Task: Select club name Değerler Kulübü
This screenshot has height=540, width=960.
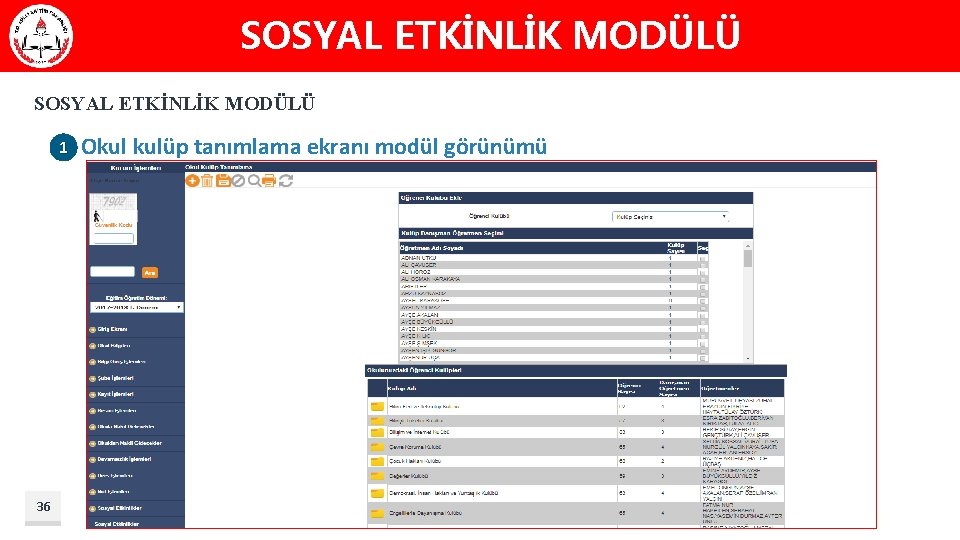Action: (409, 476)
